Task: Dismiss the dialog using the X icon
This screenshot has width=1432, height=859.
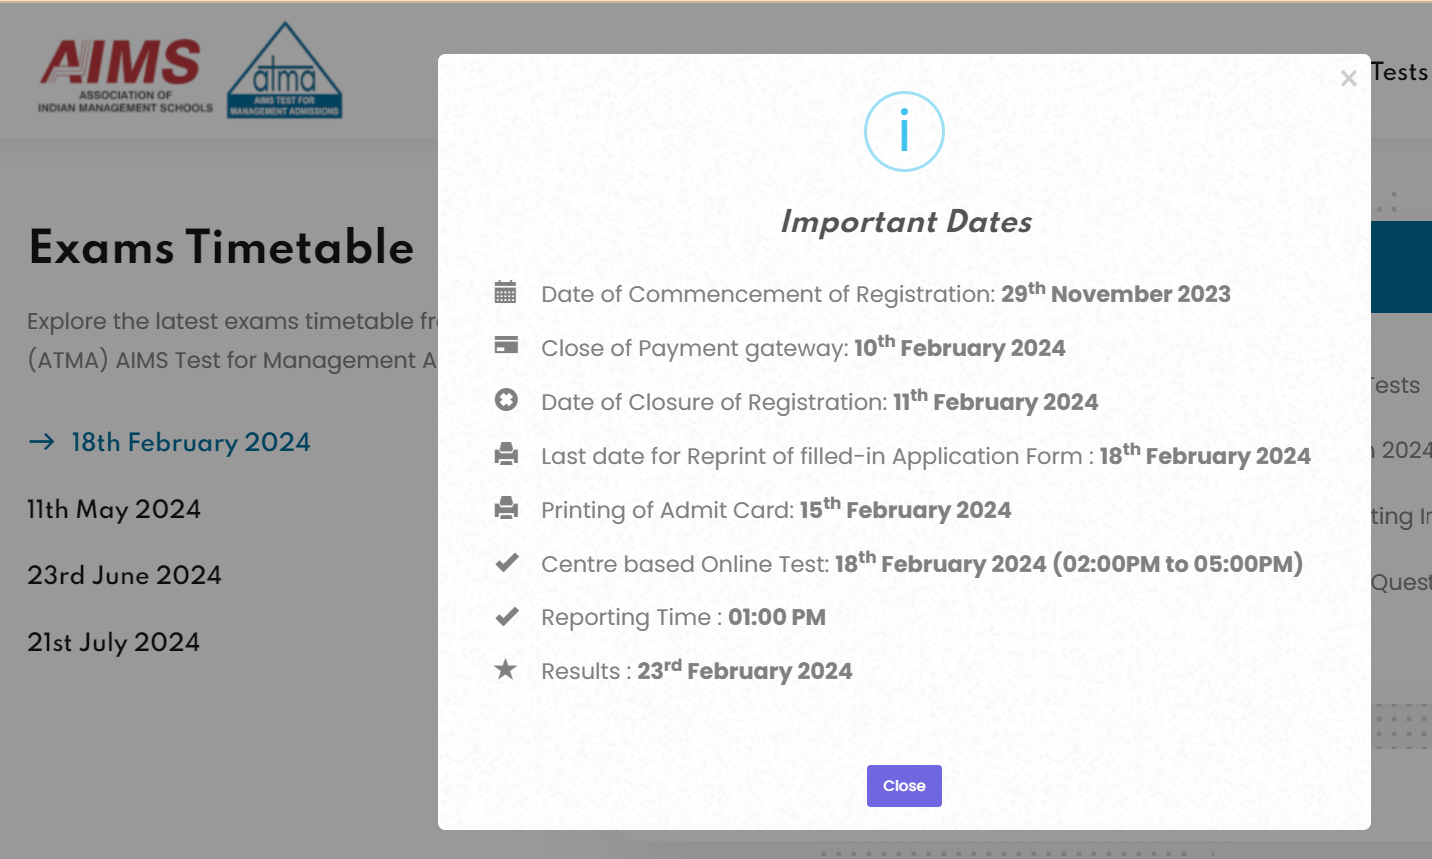Action: 1349,78
